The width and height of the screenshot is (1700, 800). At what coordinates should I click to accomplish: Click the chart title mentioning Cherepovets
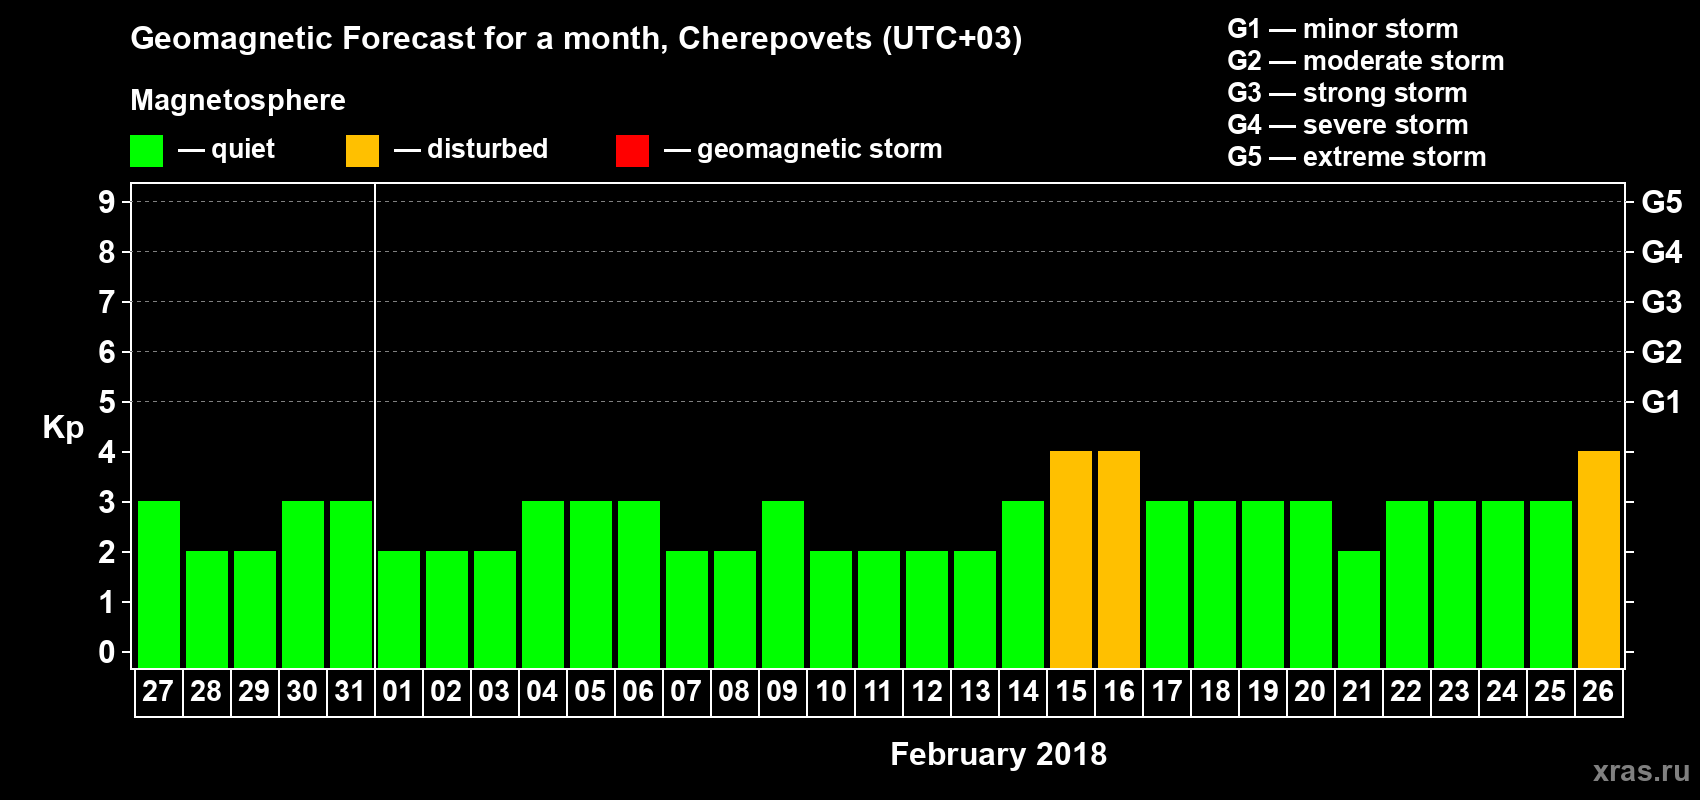pyautogui.click(x=576, y=38)
